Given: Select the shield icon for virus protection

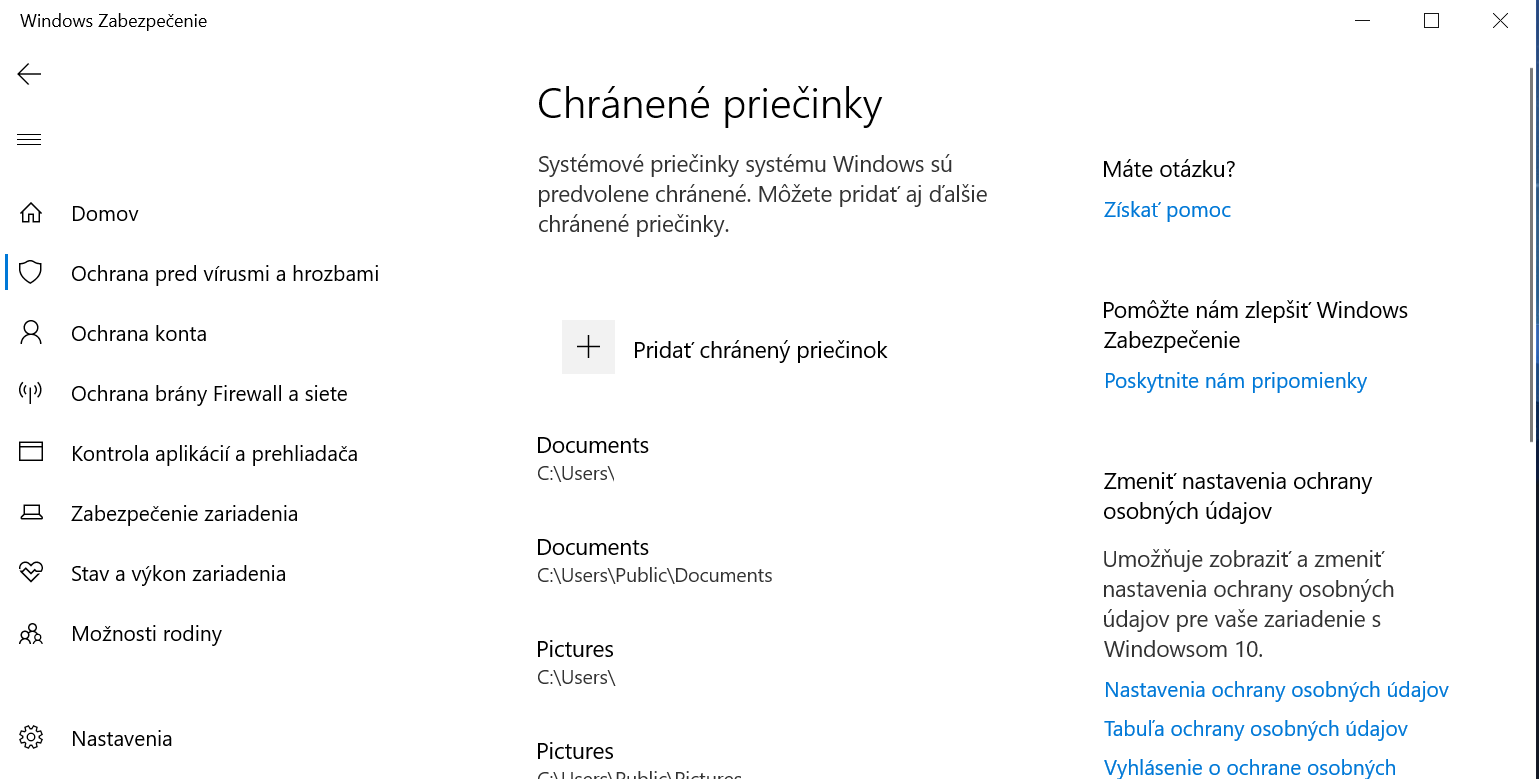Looking at the screenshot, I should (31, 273).
